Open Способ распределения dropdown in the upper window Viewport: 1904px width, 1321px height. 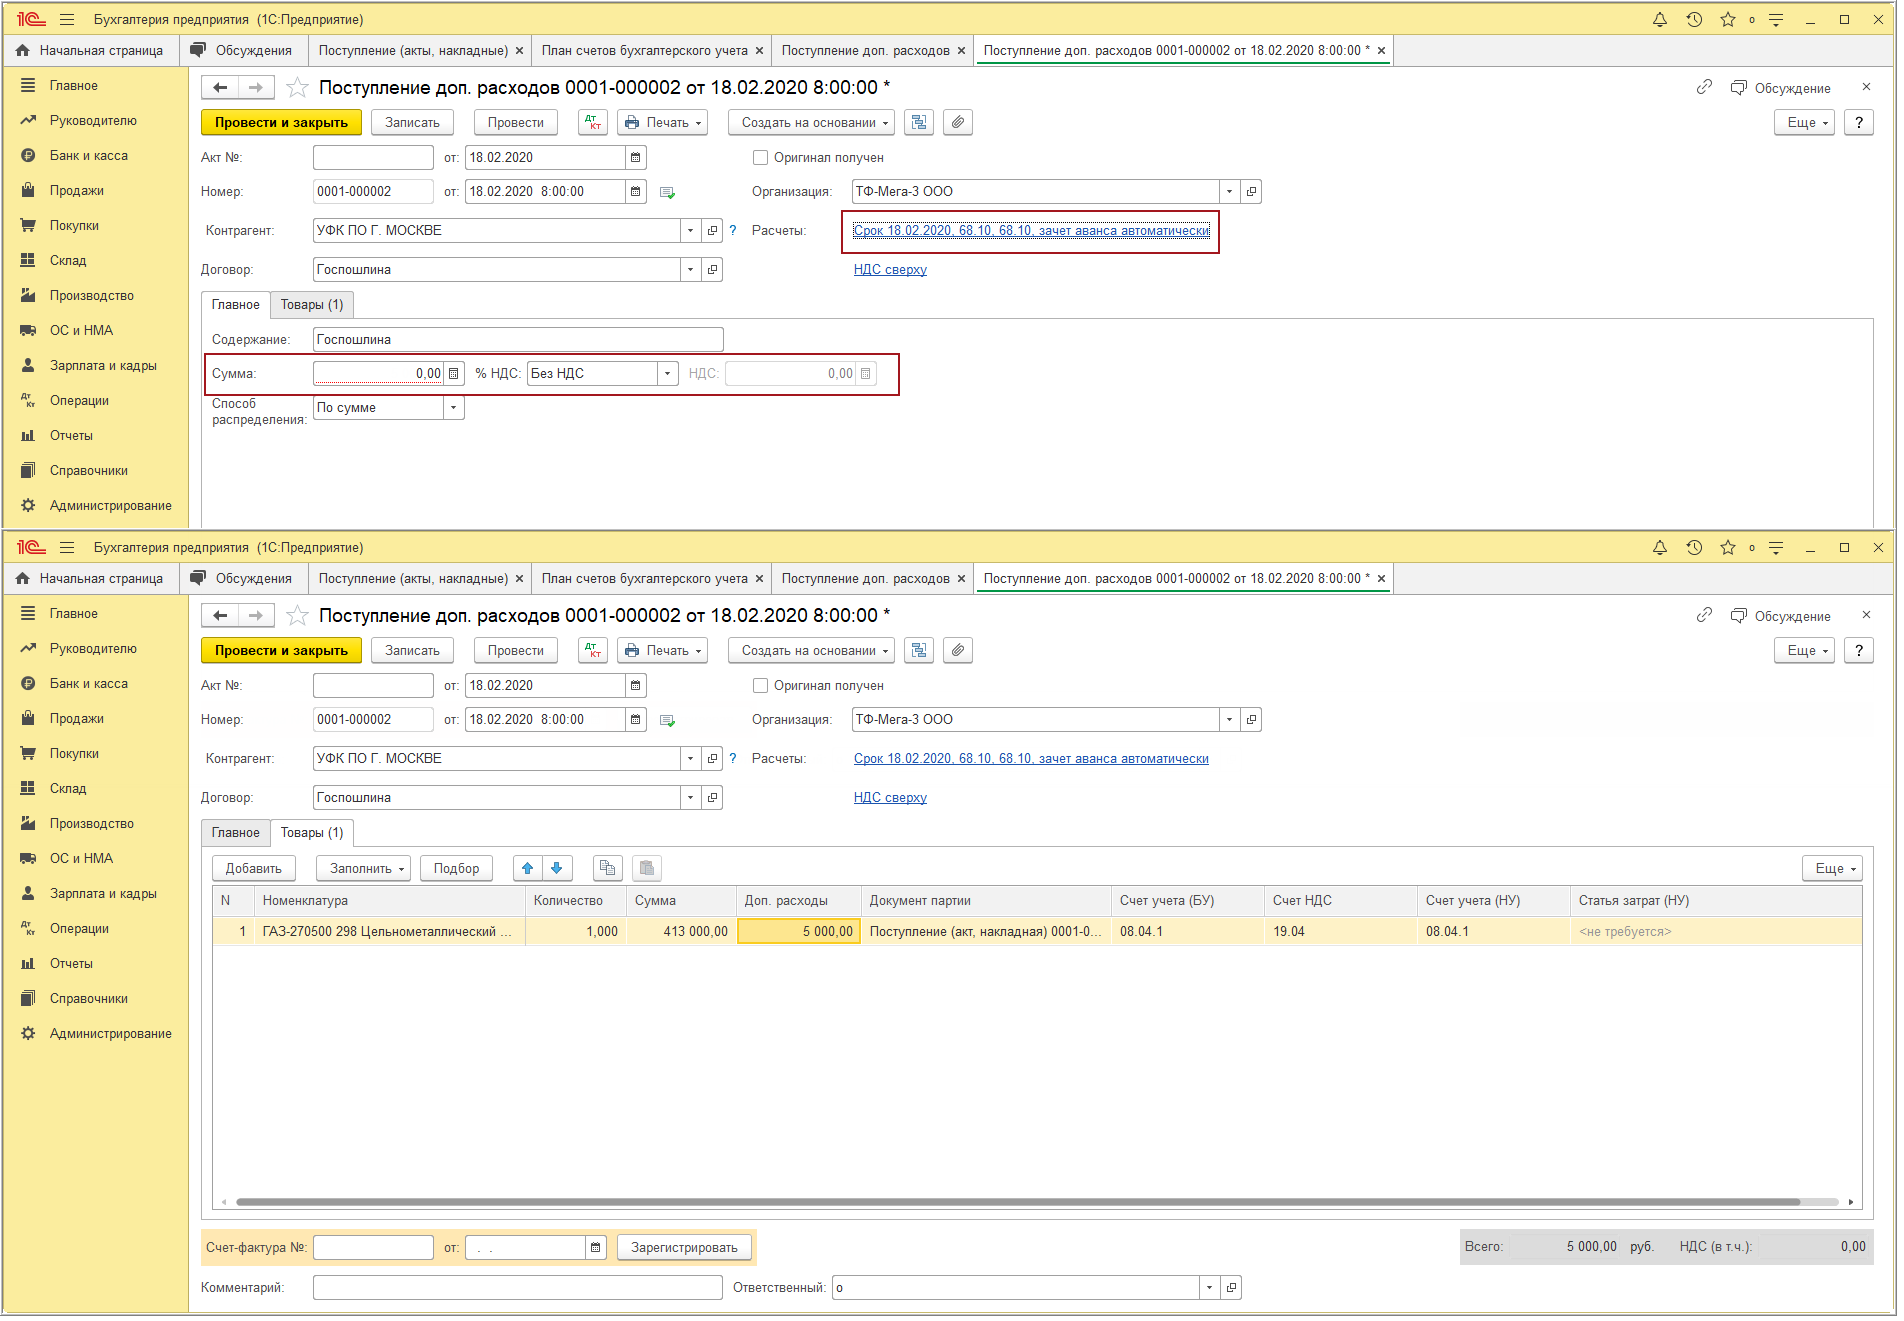point(454,408)
